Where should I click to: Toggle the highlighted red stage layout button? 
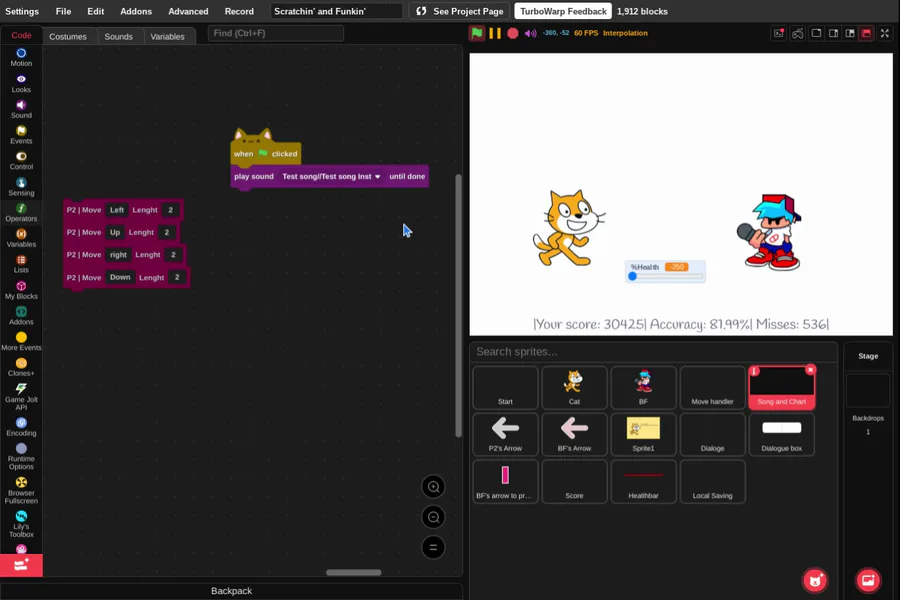[x=867, y=33]
